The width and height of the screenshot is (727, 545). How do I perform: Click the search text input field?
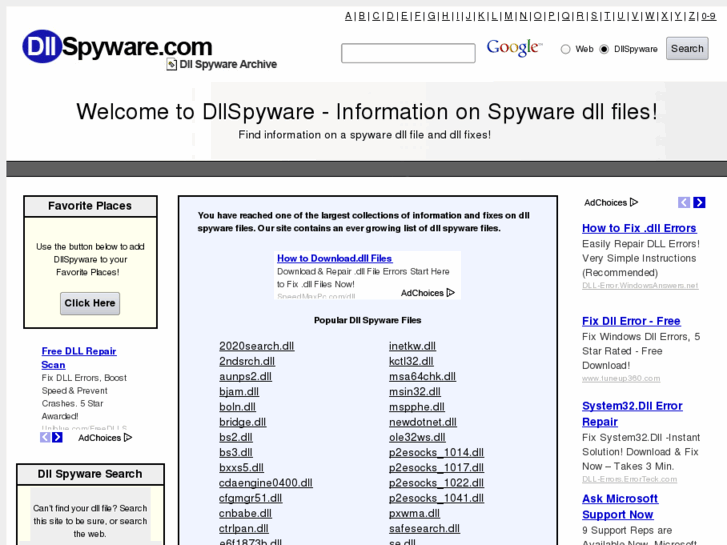point(408,53)
